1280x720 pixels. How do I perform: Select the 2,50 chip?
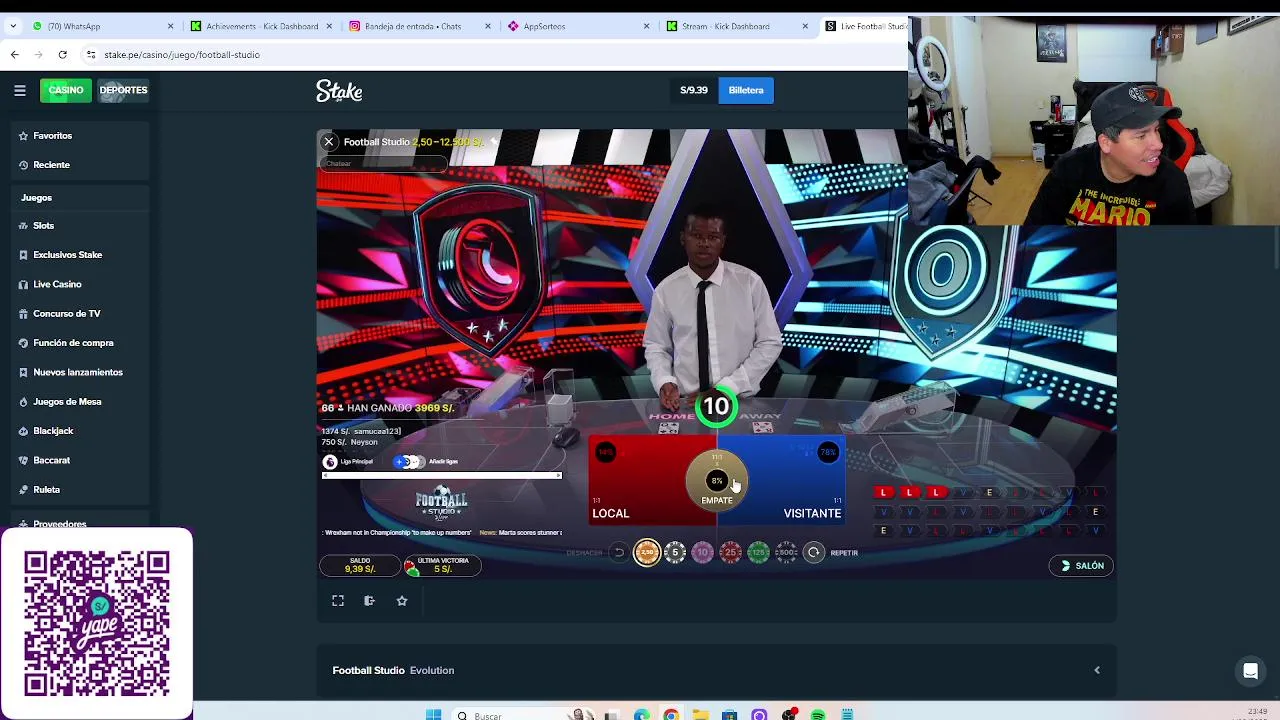647,552
